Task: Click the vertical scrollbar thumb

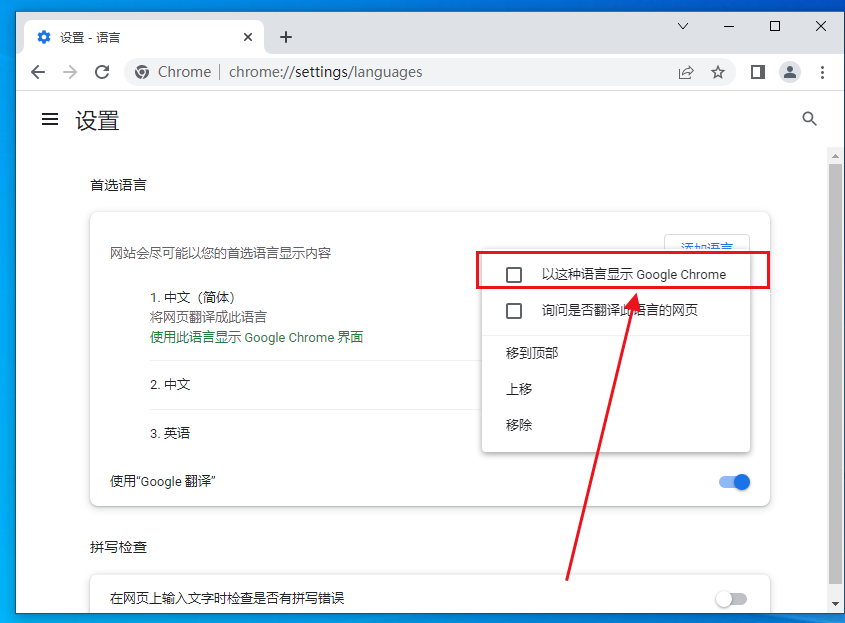Action: click(x=835, y=373)
